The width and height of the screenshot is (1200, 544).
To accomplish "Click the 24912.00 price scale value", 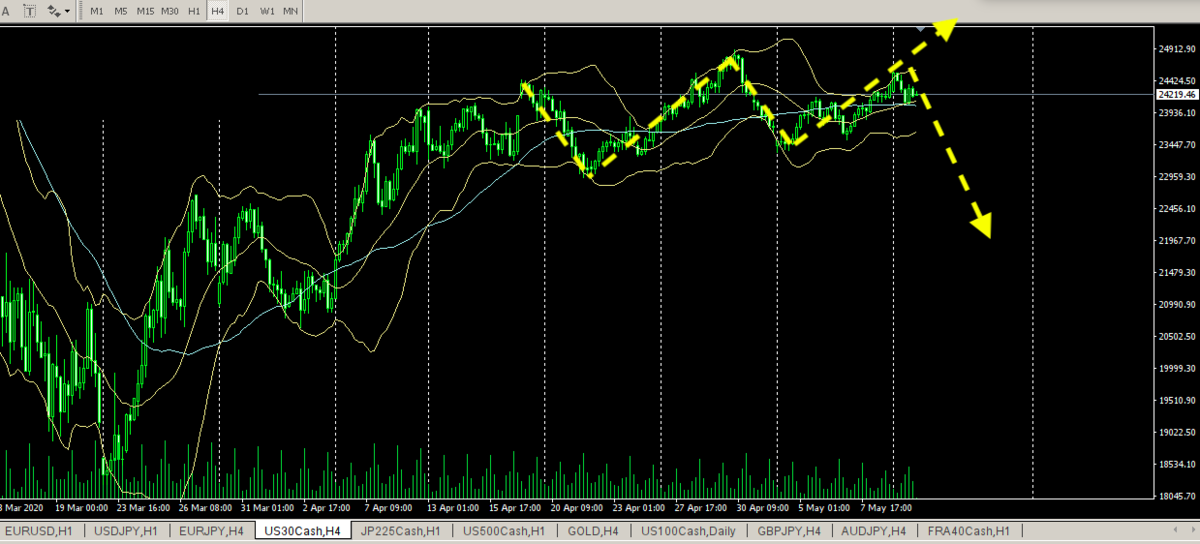I will click(x=1177, y=48).
